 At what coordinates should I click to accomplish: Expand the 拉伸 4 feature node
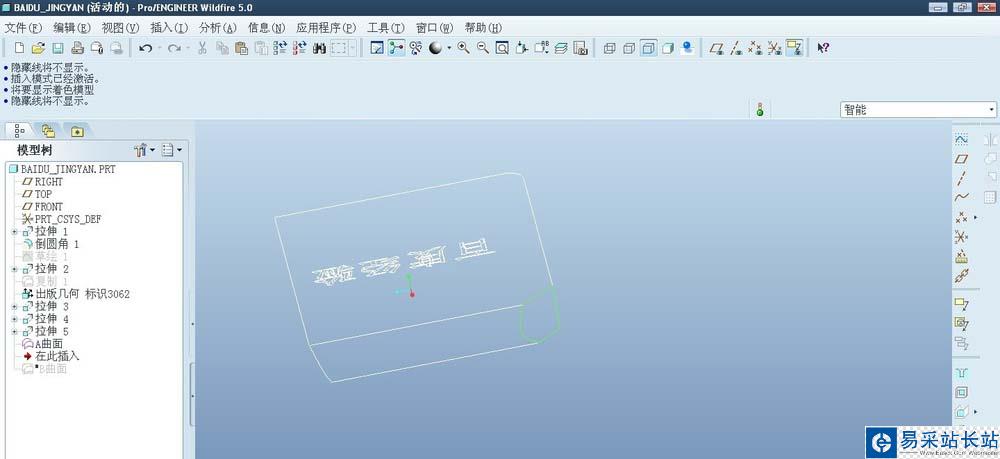pyautogui.click(x=15, y=319)
